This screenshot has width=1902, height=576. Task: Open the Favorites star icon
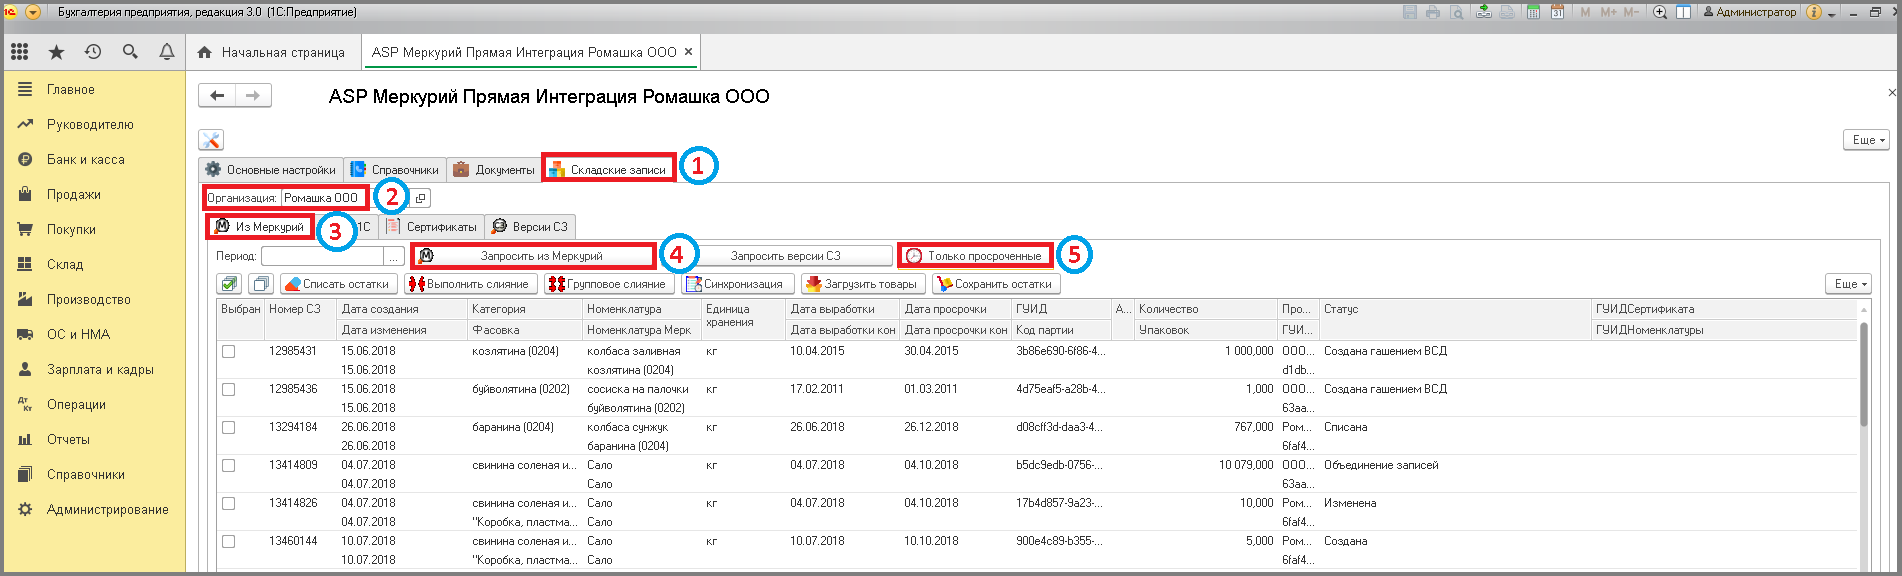click(56, 52)
